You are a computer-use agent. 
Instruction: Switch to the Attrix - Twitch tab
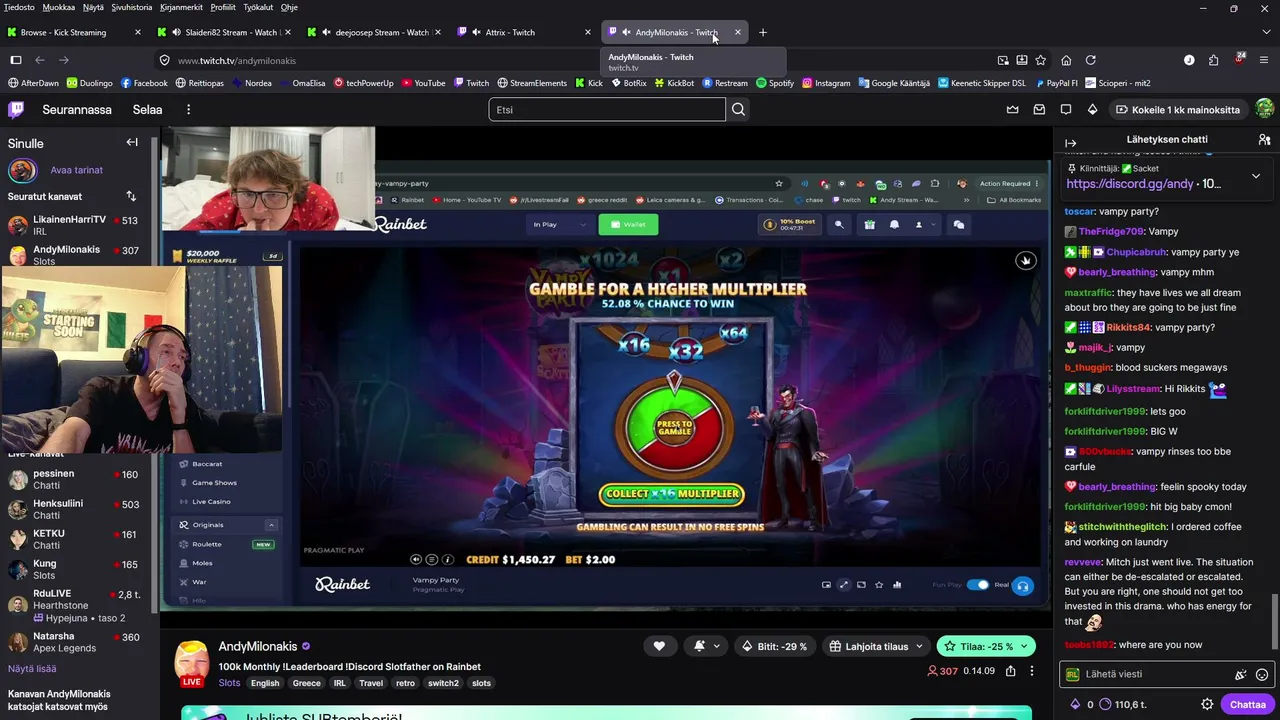click(x=525, y=32)
